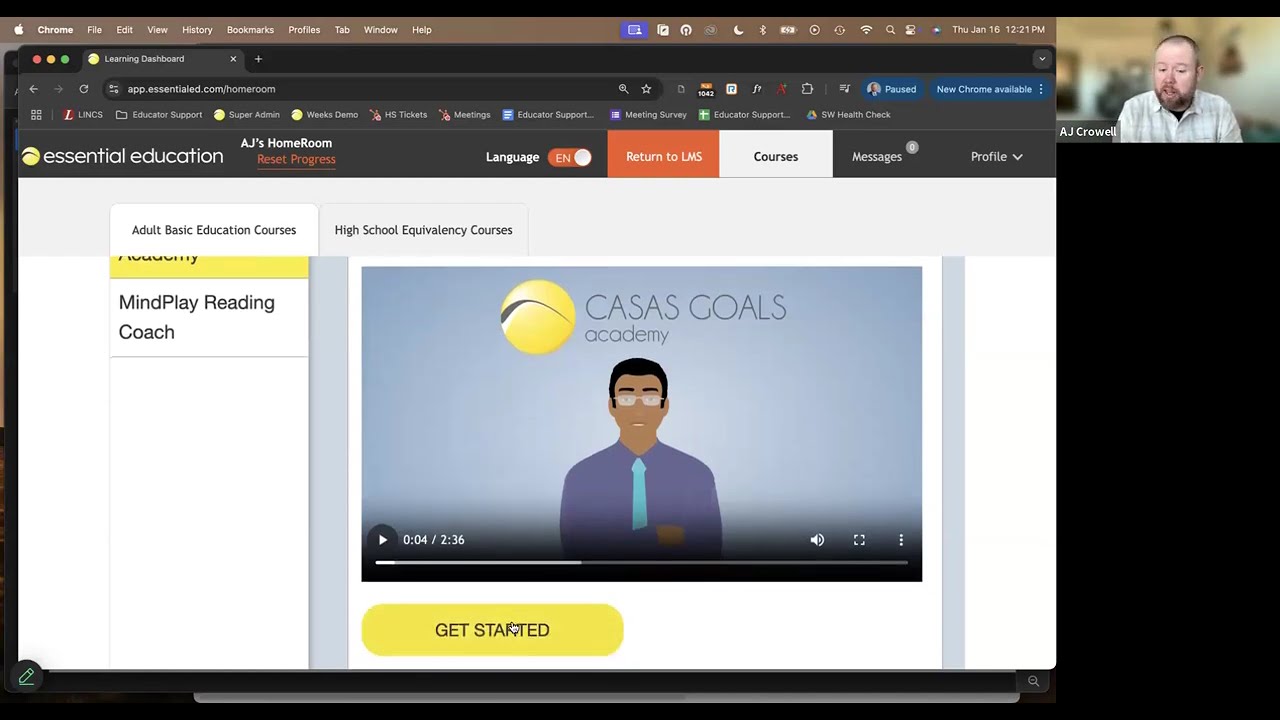Open the HS Tickets bookmark
This screenshot has width=1280, height=720.
398,115
